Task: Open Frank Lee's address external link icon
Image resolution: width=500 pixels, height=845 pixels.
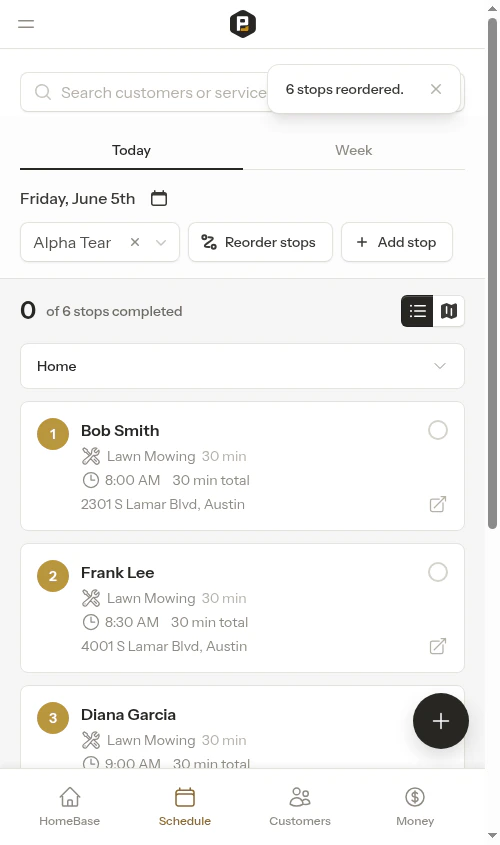Action: click(438, 646)
